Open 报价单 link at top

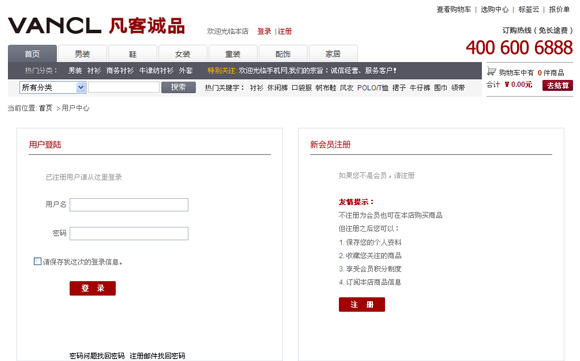[559, 9]
